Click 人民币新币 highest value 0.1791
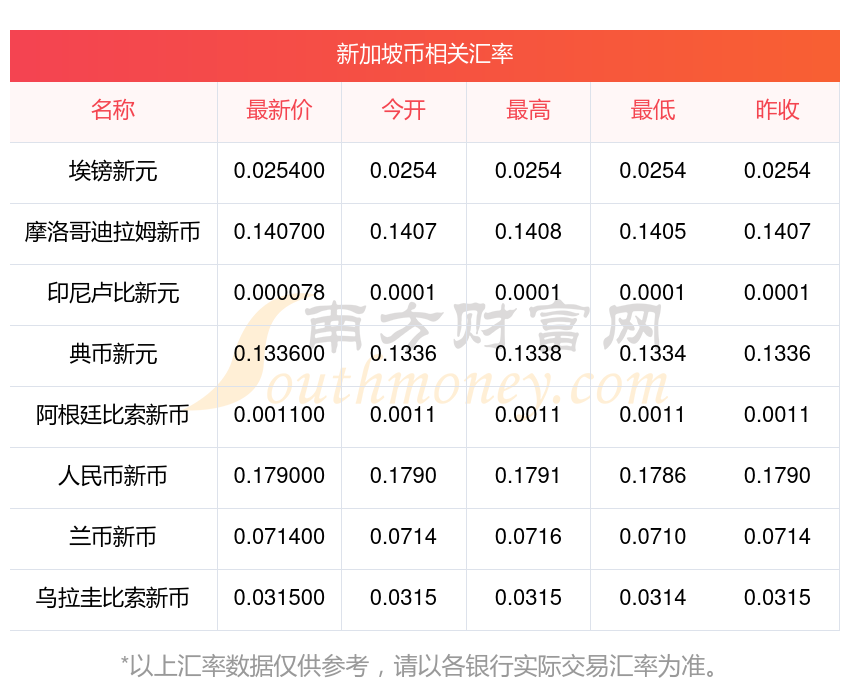The image size is (850, 698). point(528,476)
